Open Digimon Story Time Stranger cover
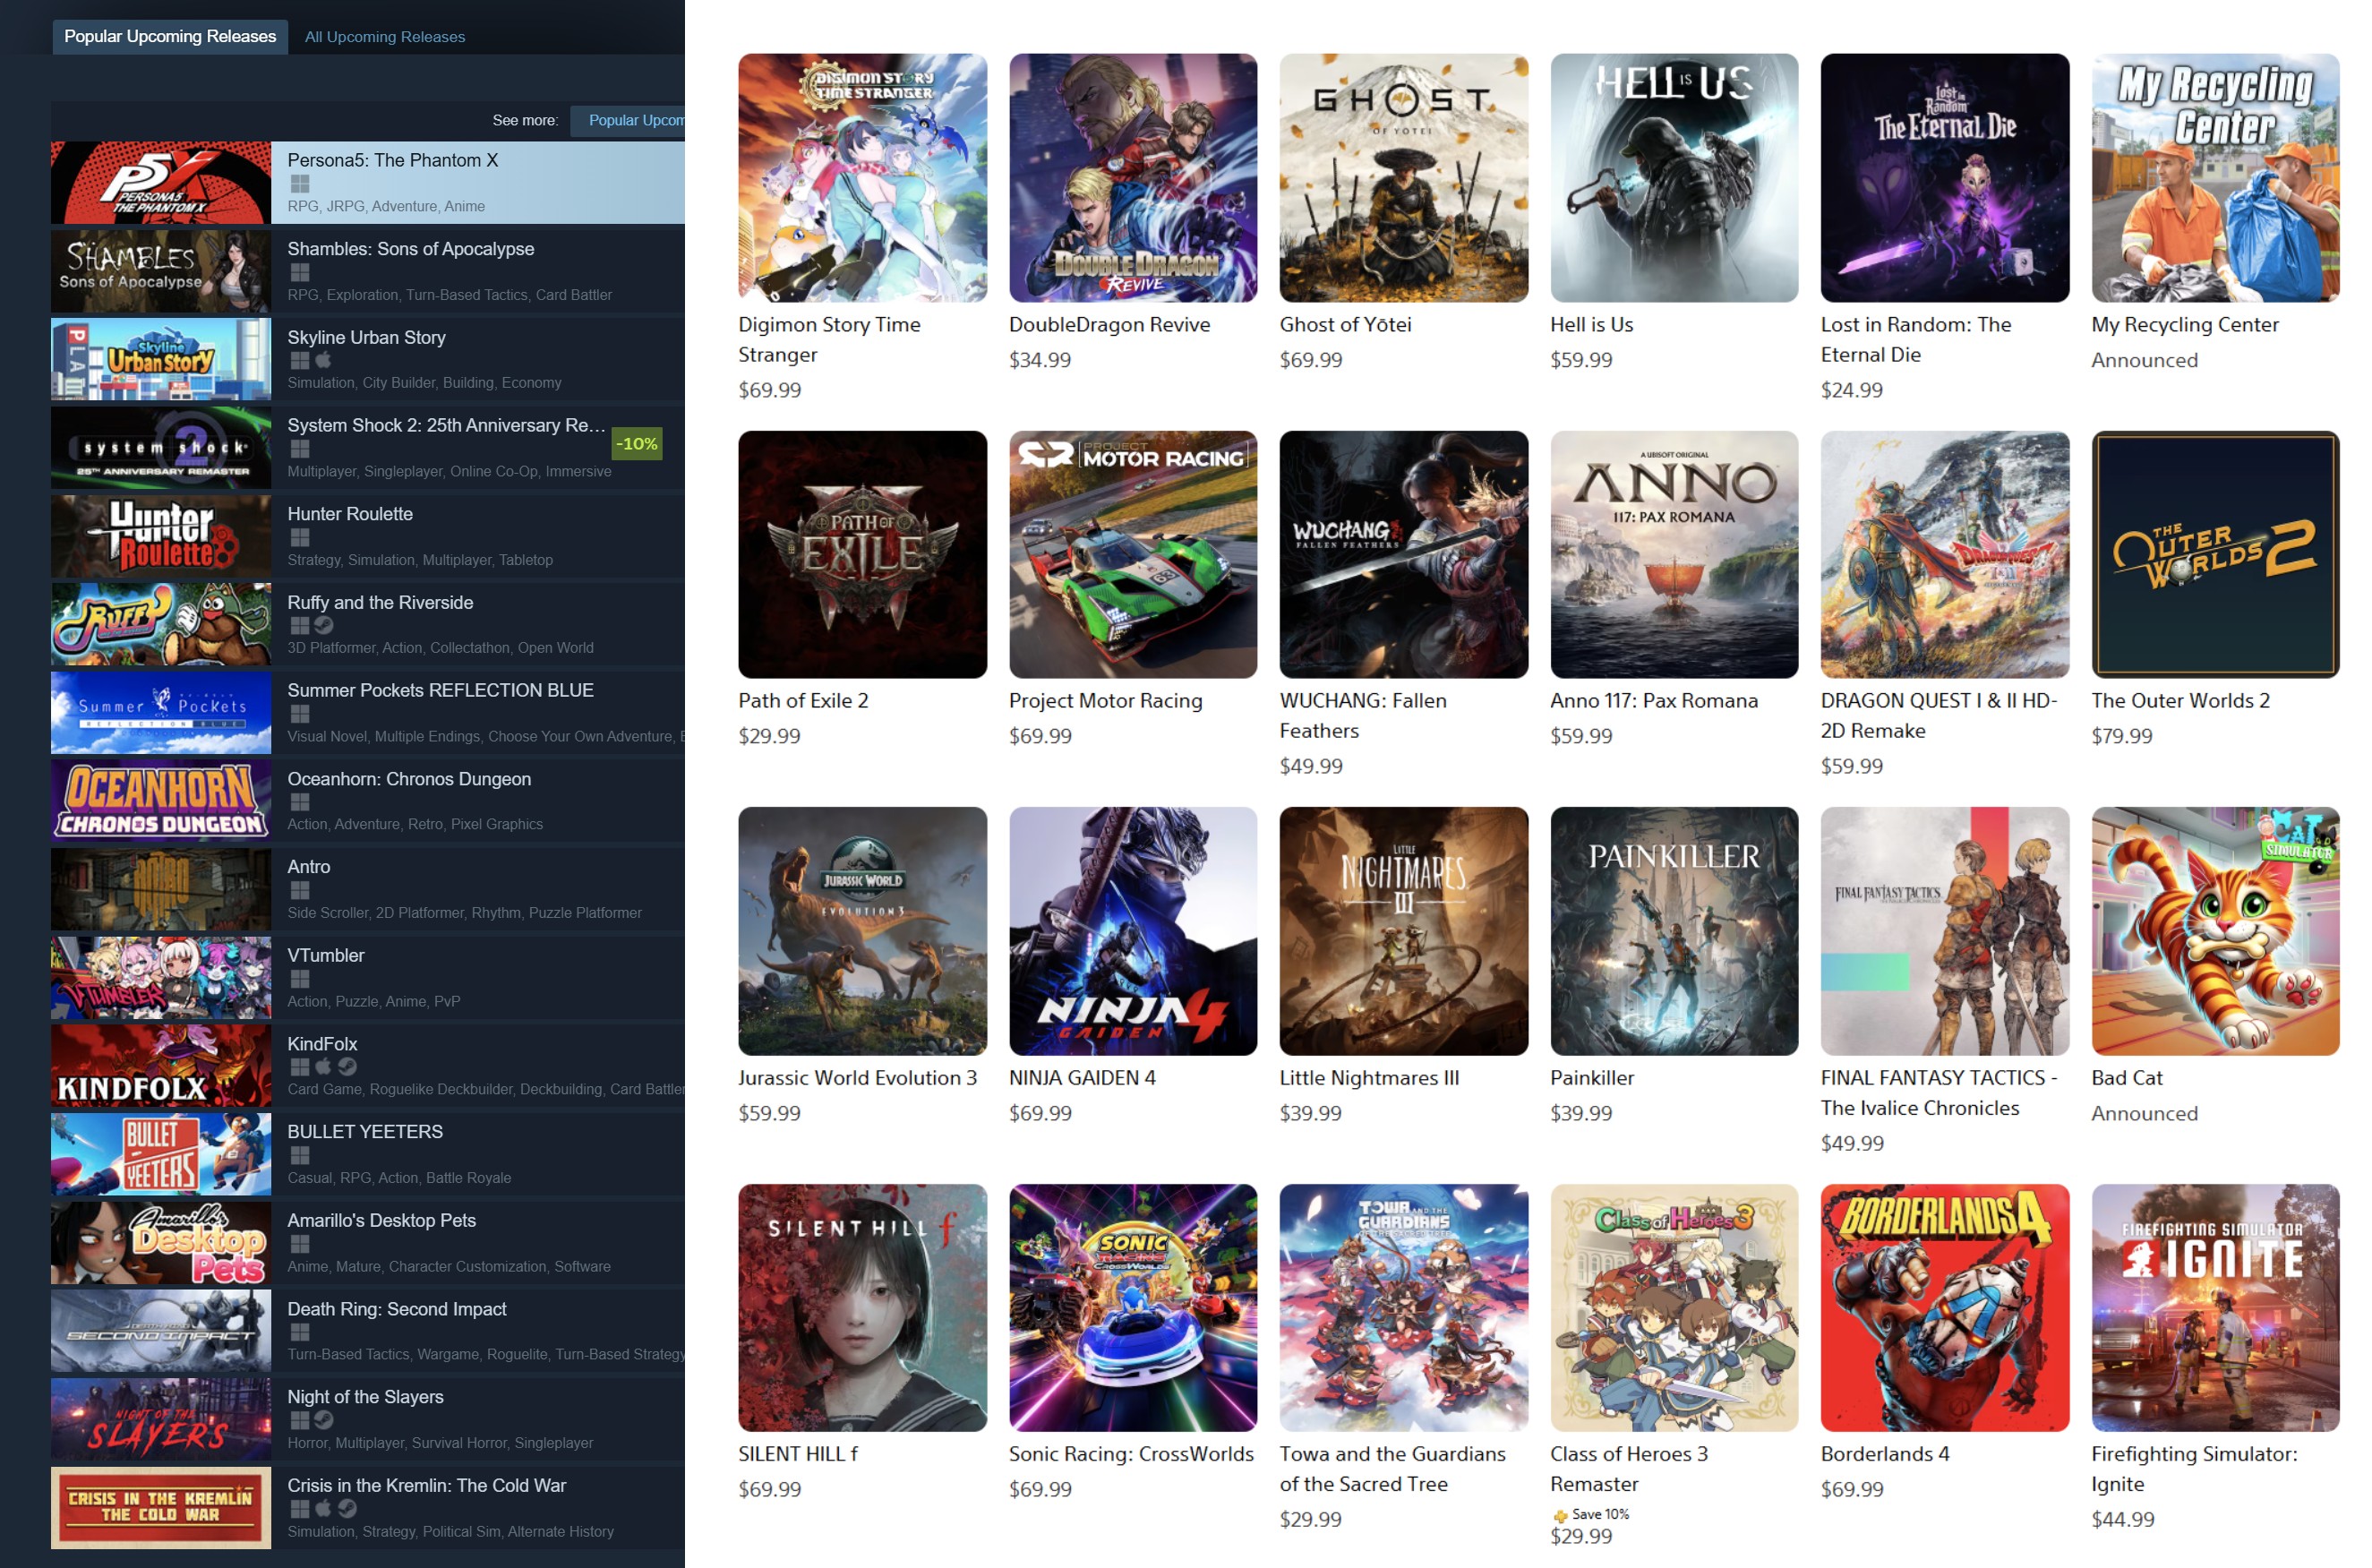This screenshot has height=1568, width=2372. [862, 178]
